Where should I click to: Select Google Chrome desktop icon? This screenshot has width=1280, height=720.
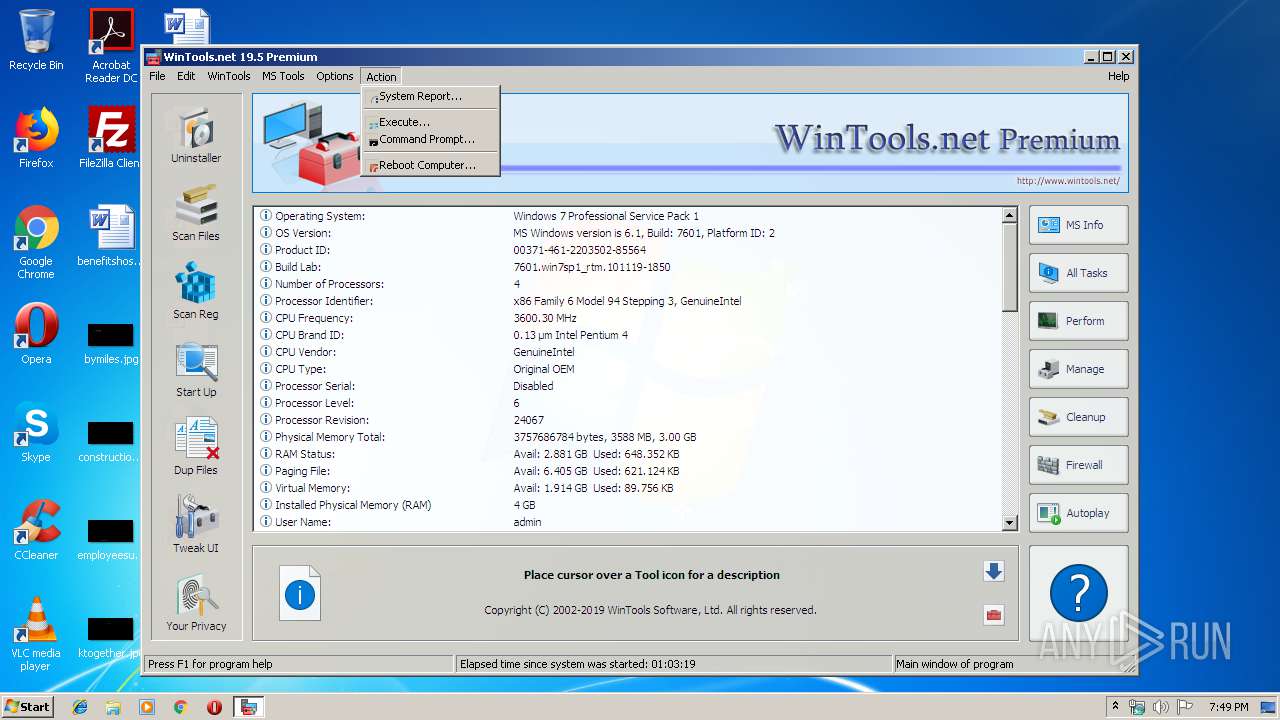(36, 243)
